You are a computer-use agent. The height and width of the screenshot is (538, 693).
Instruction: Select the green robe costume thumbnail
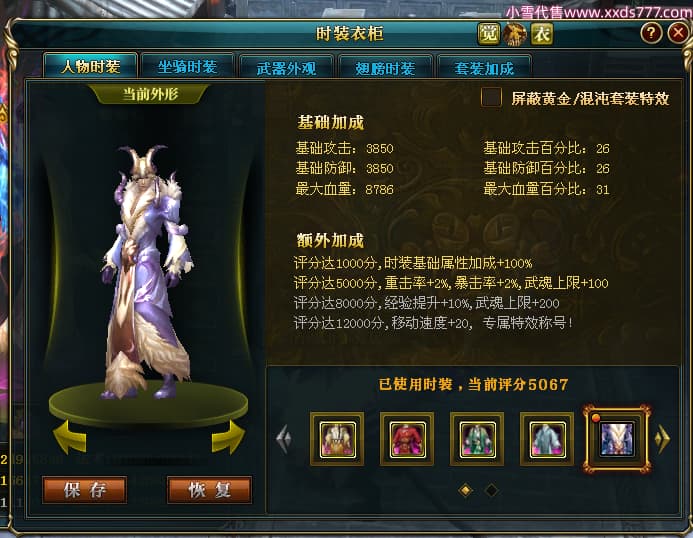pyautogui.click(x=477, y=439)
